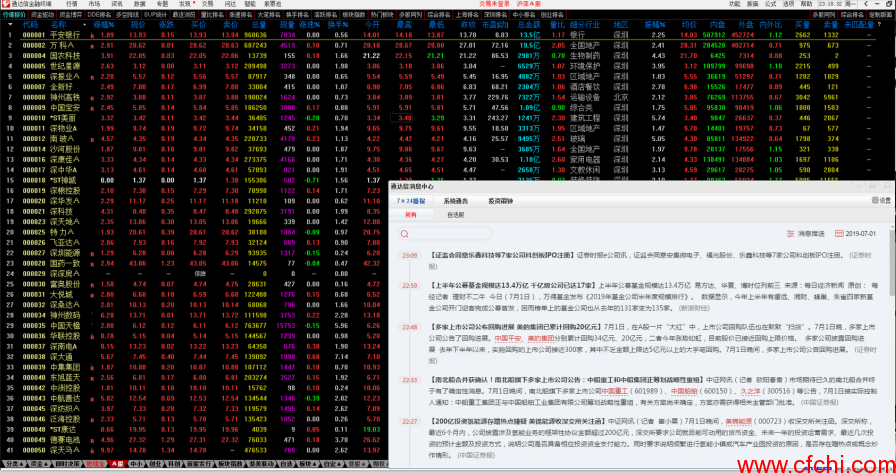Screen dimensions: 896x473
Task: Click the 沪深A股 label in the title bar
Action: tap(529, 3)
